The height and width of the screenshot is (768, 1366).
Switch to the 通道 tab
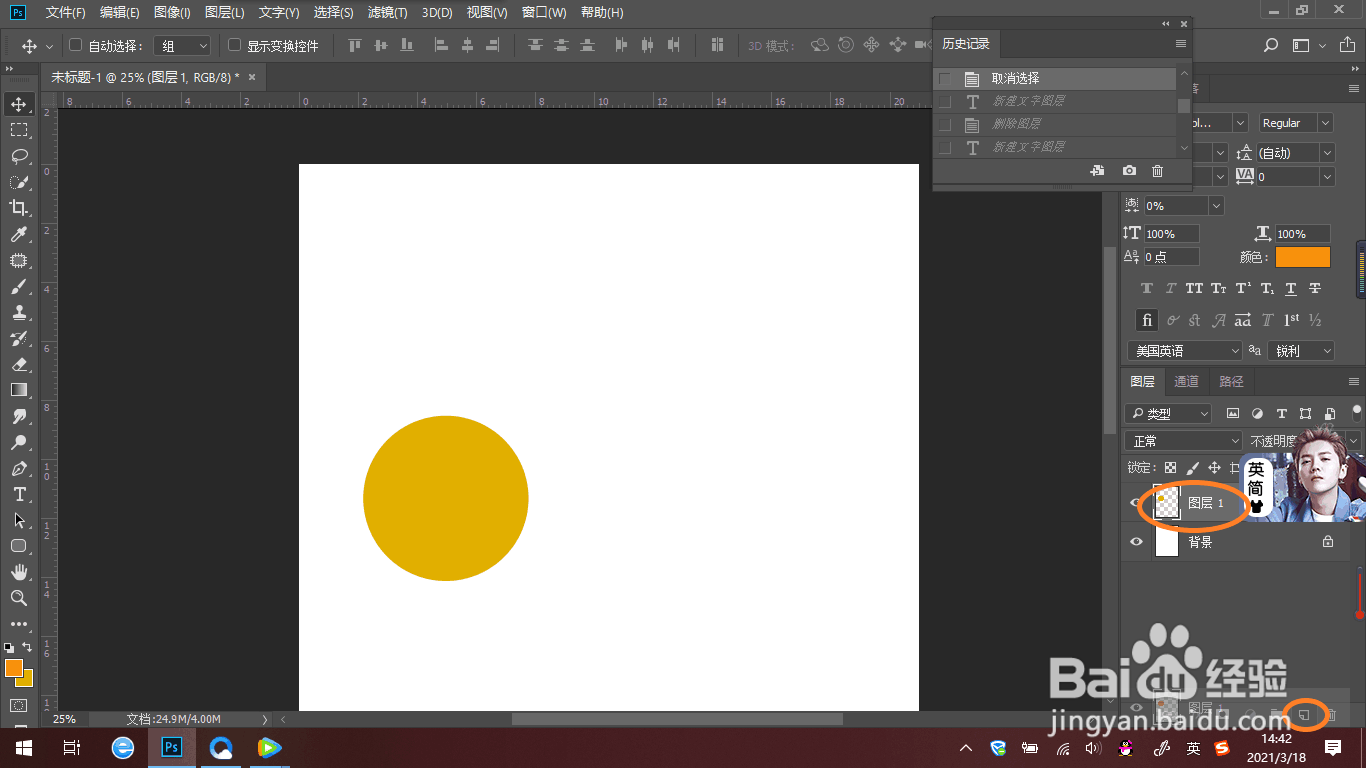[x=1186, y=381]
